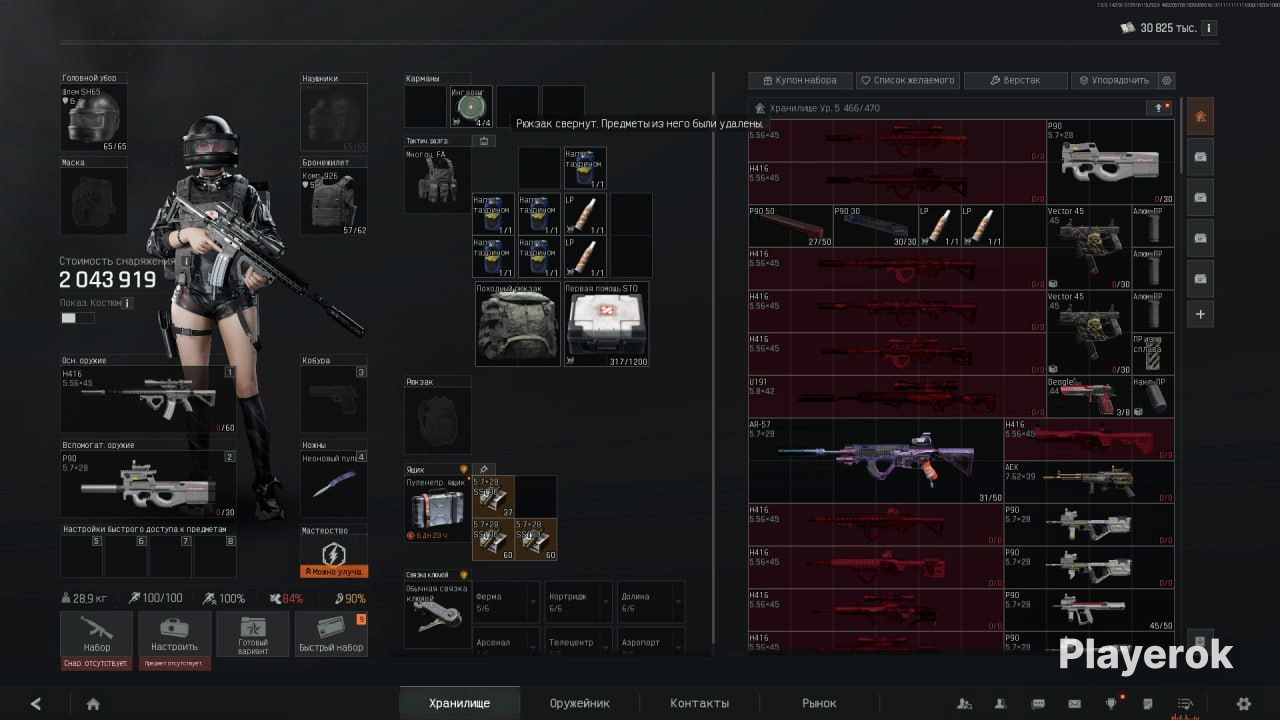The height and width of the screenshot is (720, 1280).
Task: Click the 28,9 кг weight value
Action: pyautogui.click(x=91, y=598)
